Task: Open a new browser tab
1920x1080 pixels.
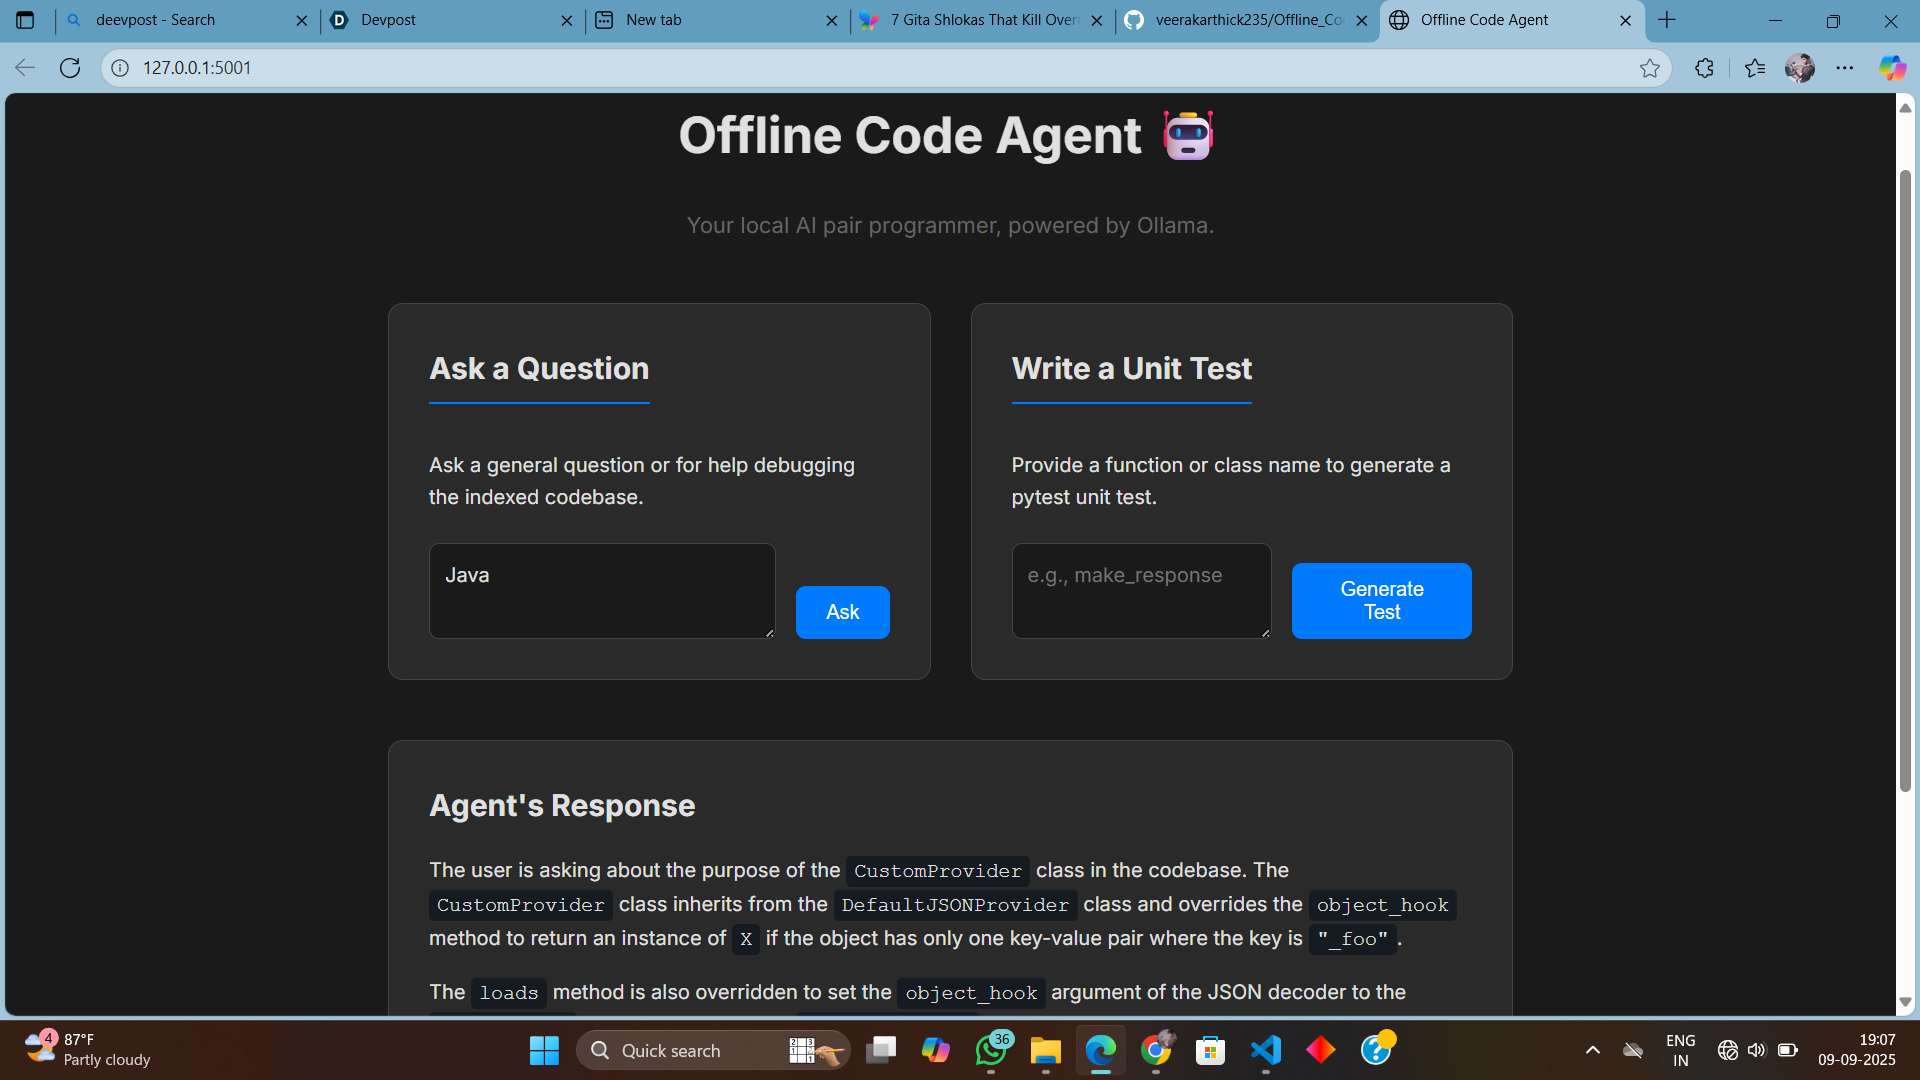Action: pos(1667,20)
